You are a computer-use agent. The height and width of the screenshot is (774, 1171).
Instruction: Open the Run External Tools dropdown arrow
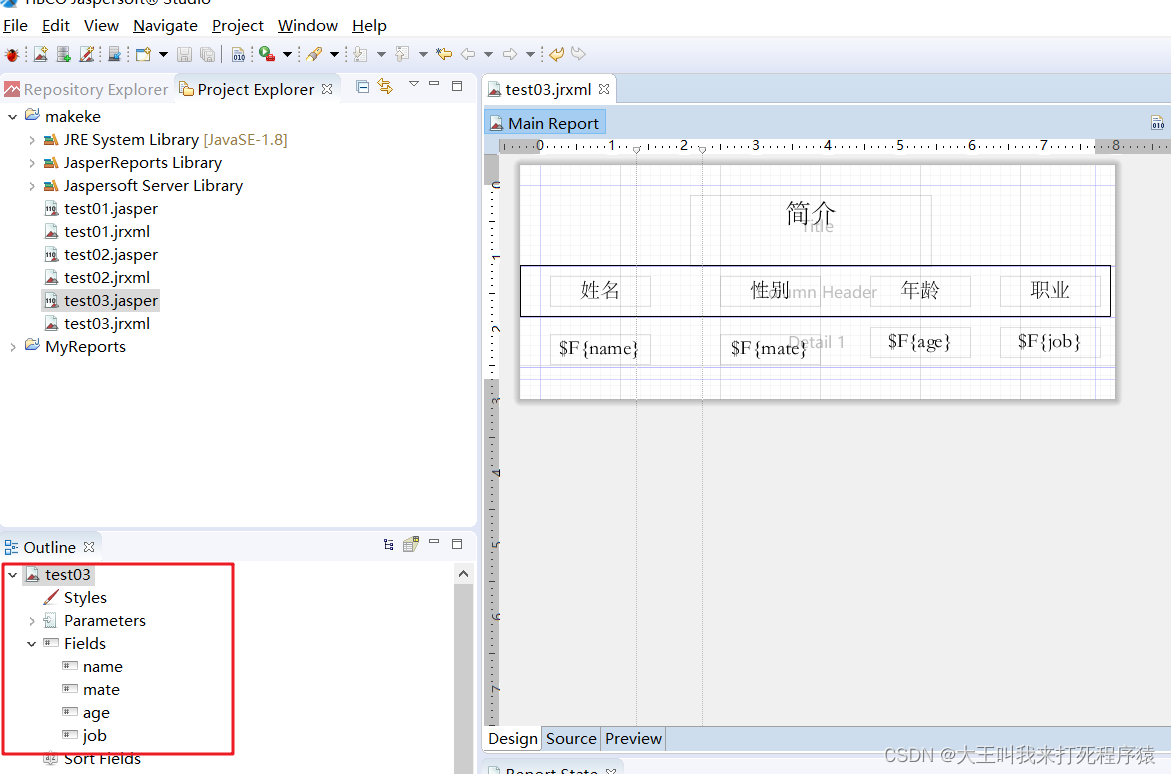[287, 54]
